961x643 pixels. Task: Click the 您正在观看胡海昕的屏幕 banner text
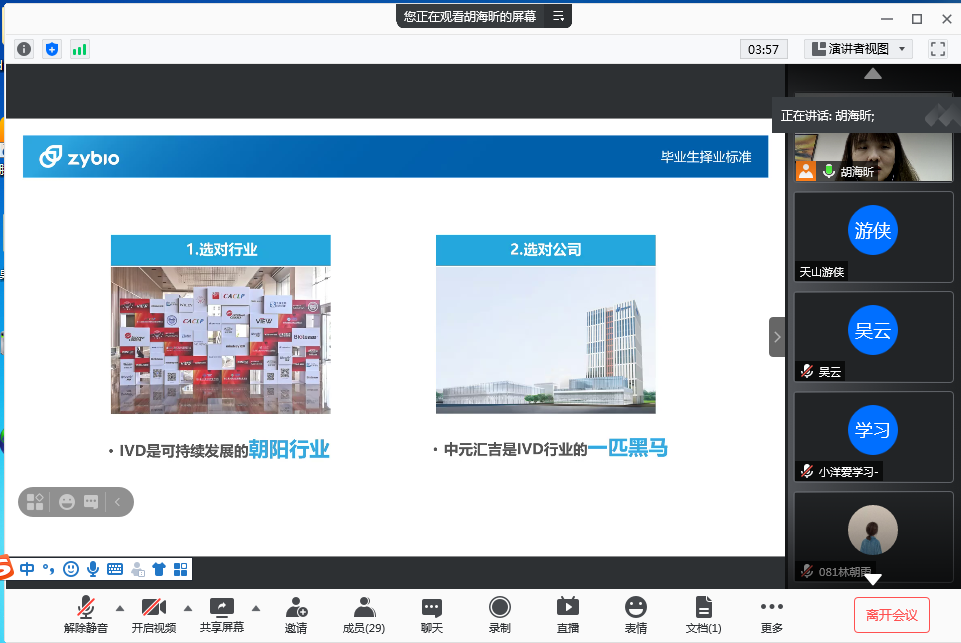(x=470, y=17)
